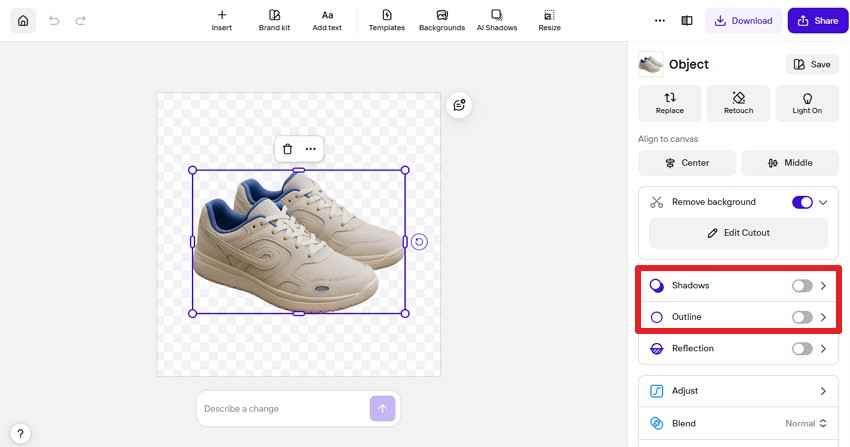Select the shoes image on canvas
Screen dimensions: 850x447
point(298,242)
